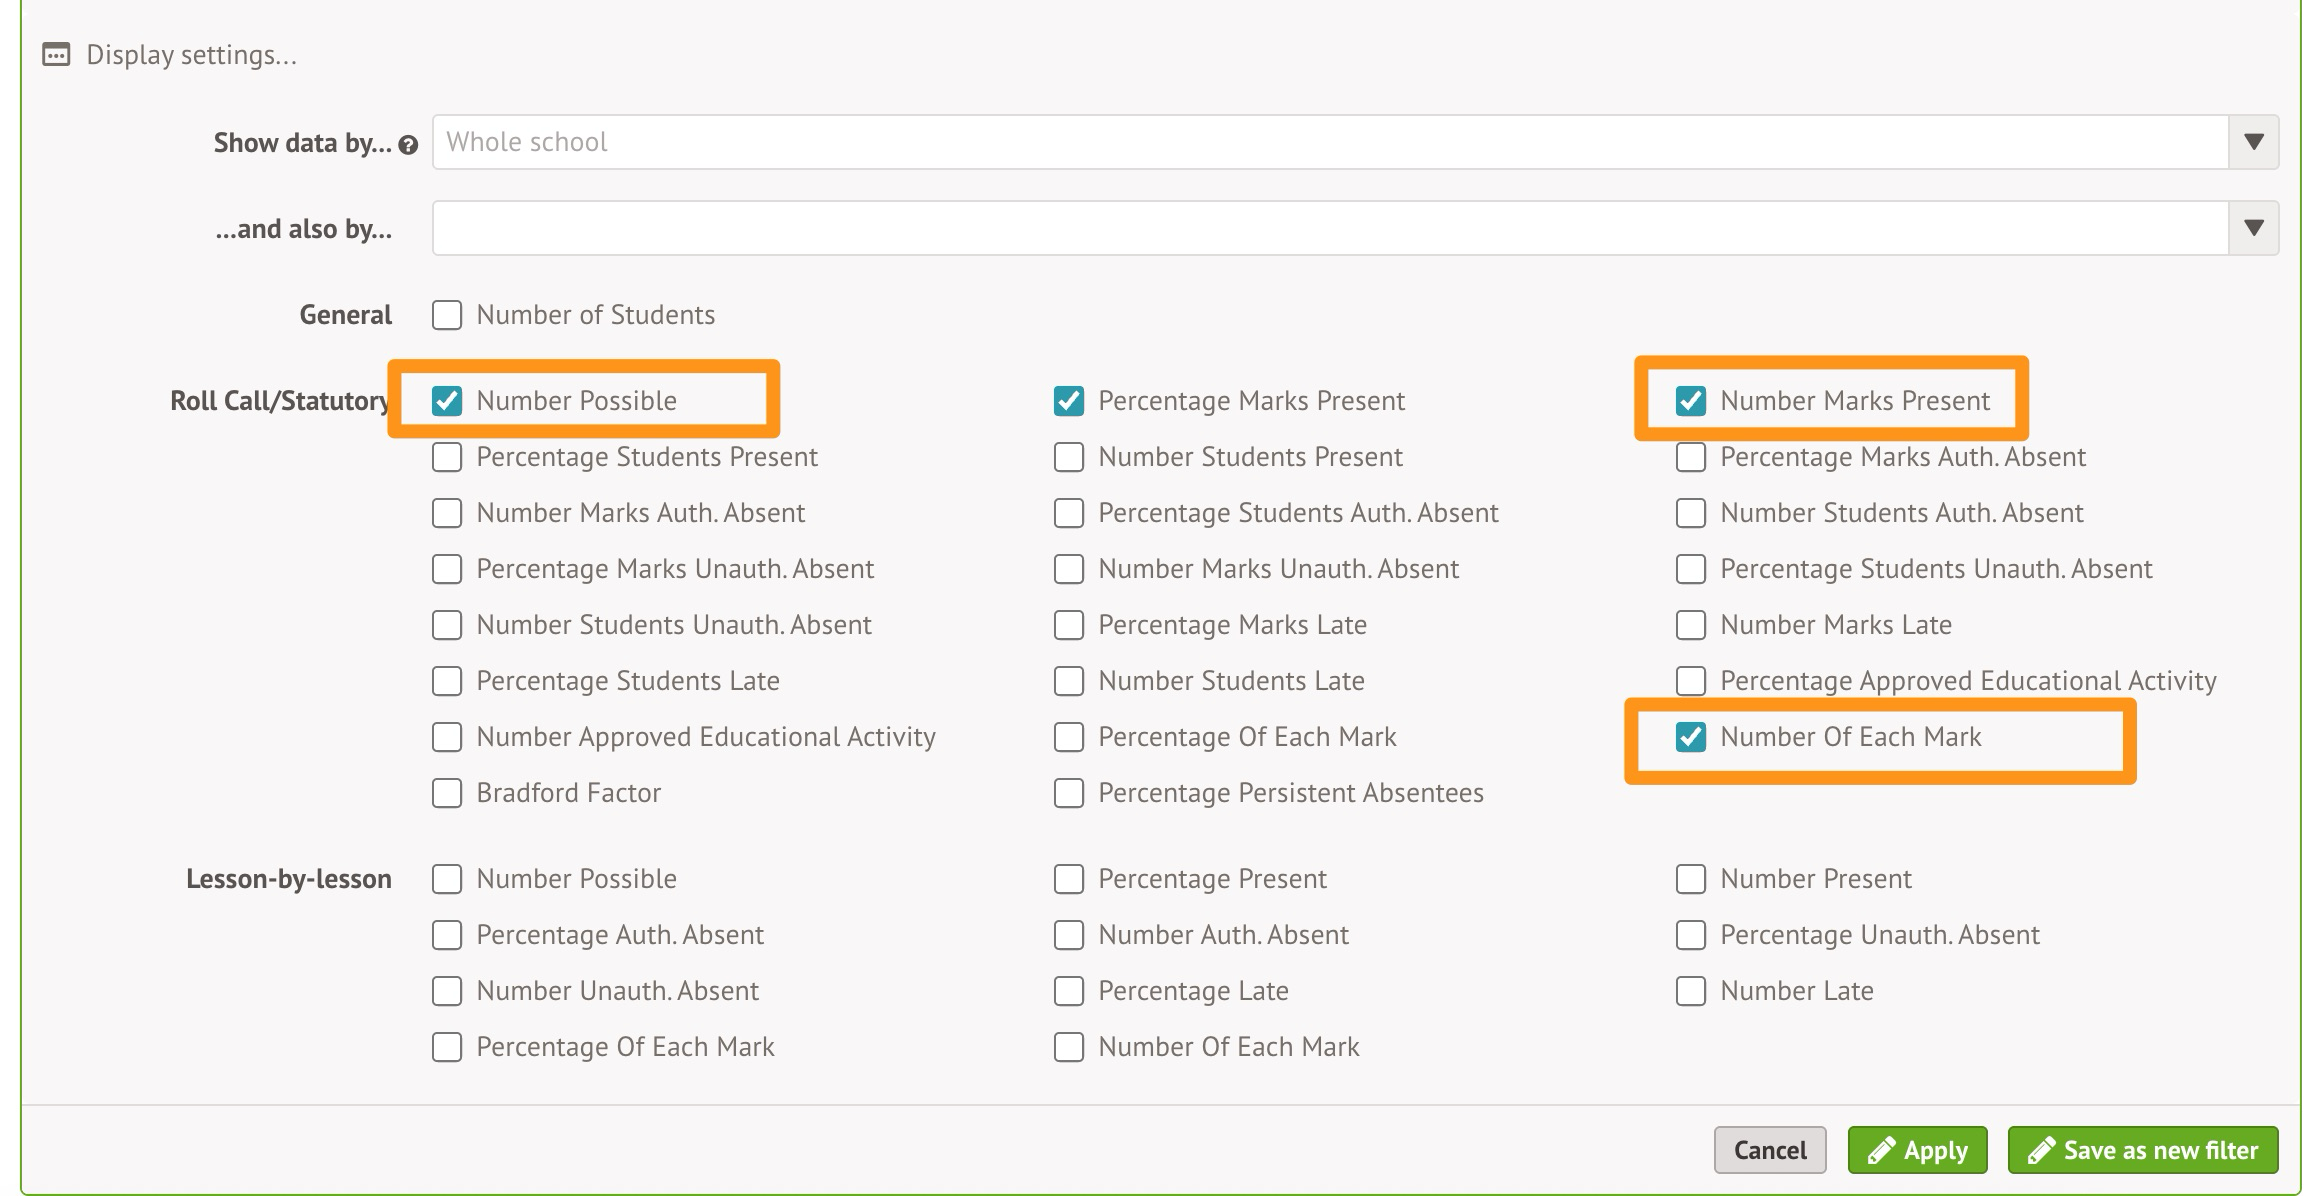Image resolution: width=2306 pixels, height=1196 pixels.
Task: Tick the Lesson-by-lesson Number Late checkbox
Action: point(1691,991)
